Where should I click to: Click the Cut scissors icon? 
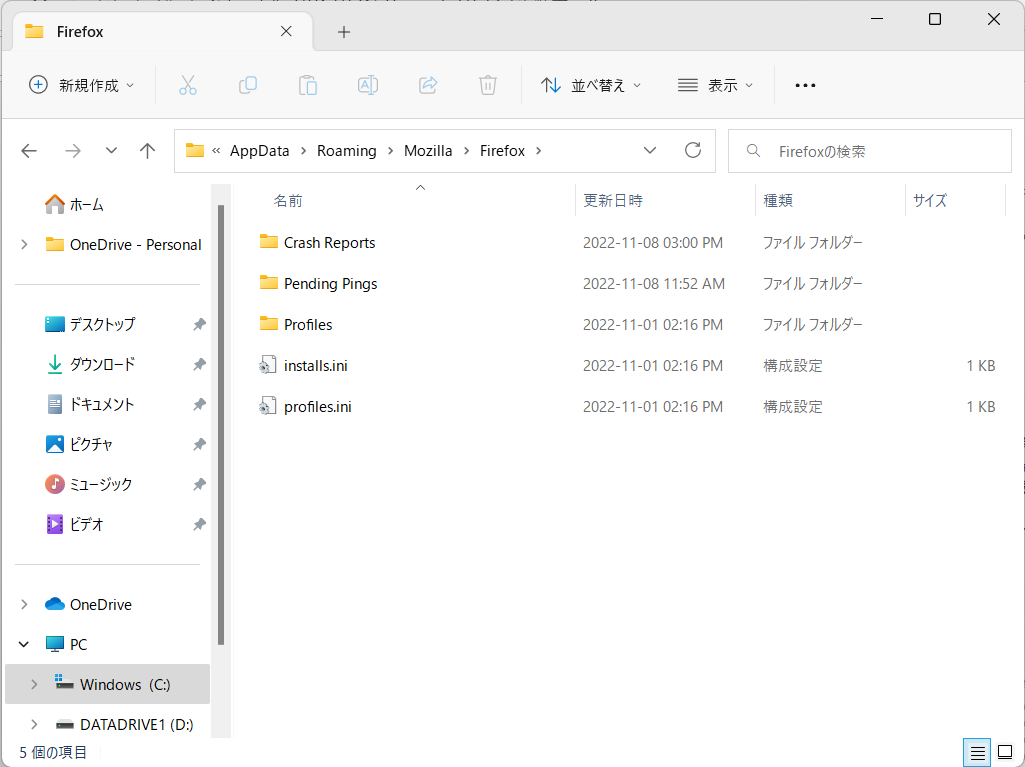click(188, 85)
